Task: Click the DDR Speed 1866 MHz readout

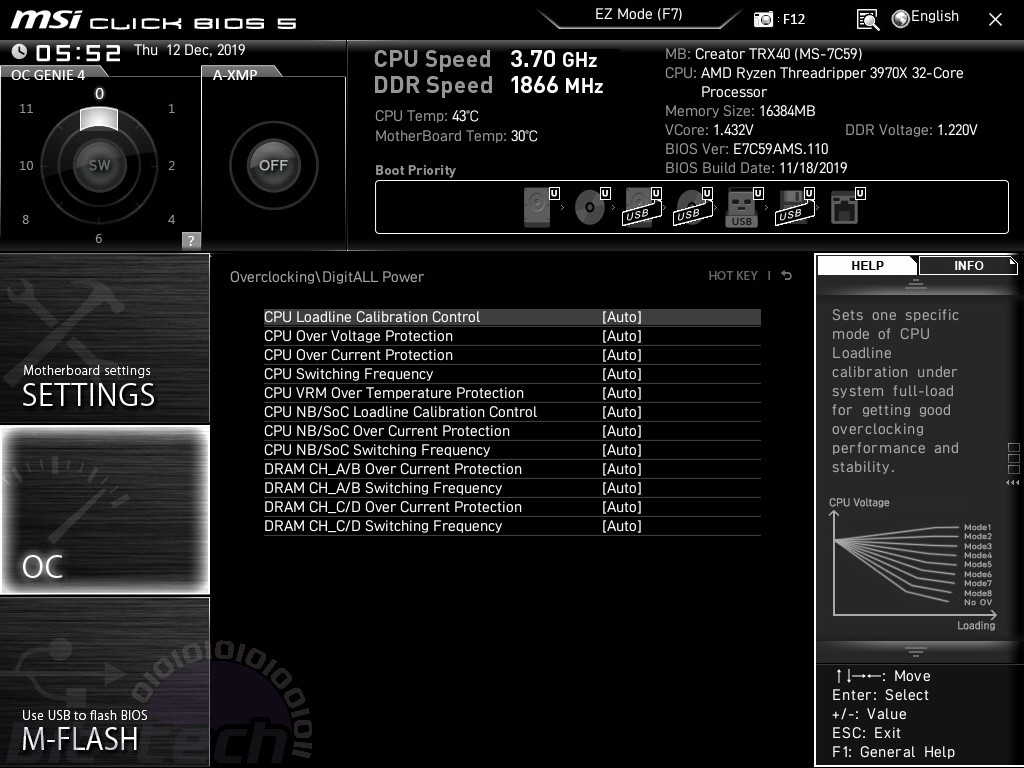Action: [488, 86]
